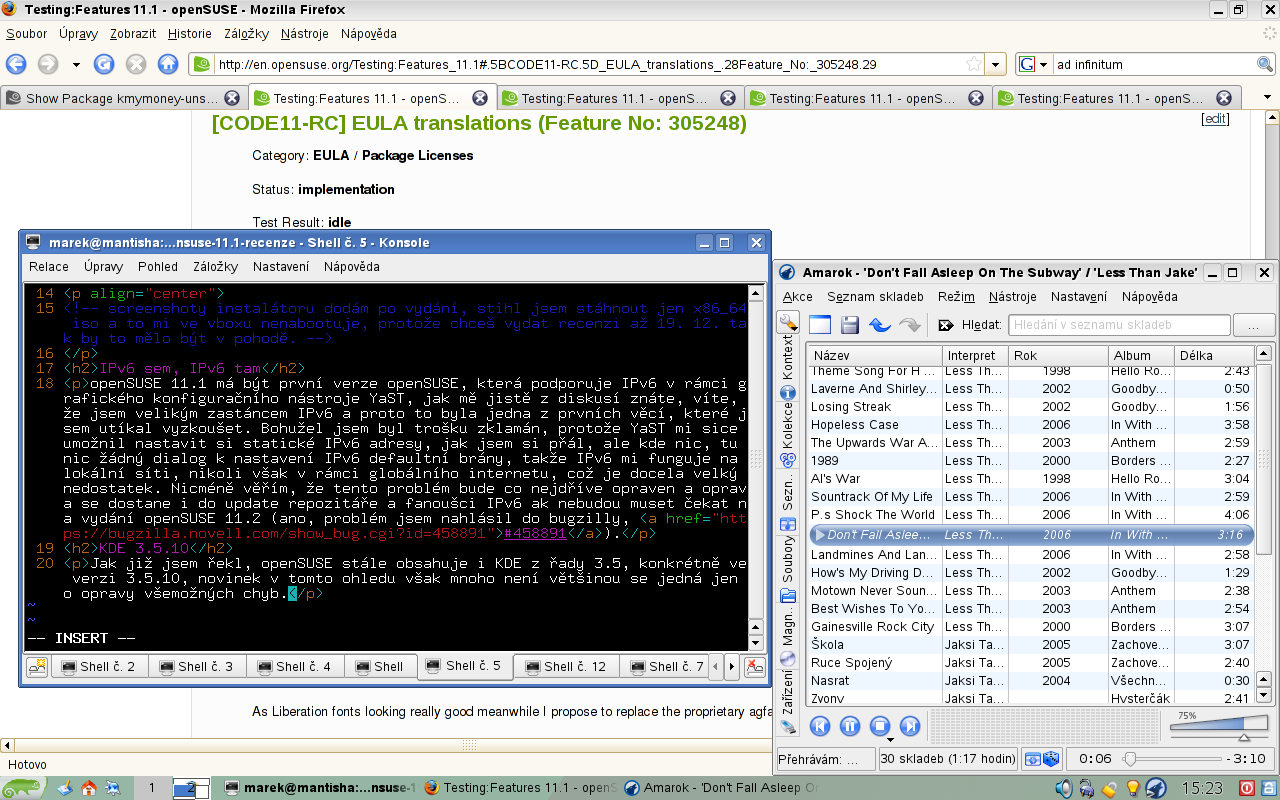Open the Historie menu in Firefox
The height and width of the screenshot is (800, 1280).
click(x=190, y=33)
